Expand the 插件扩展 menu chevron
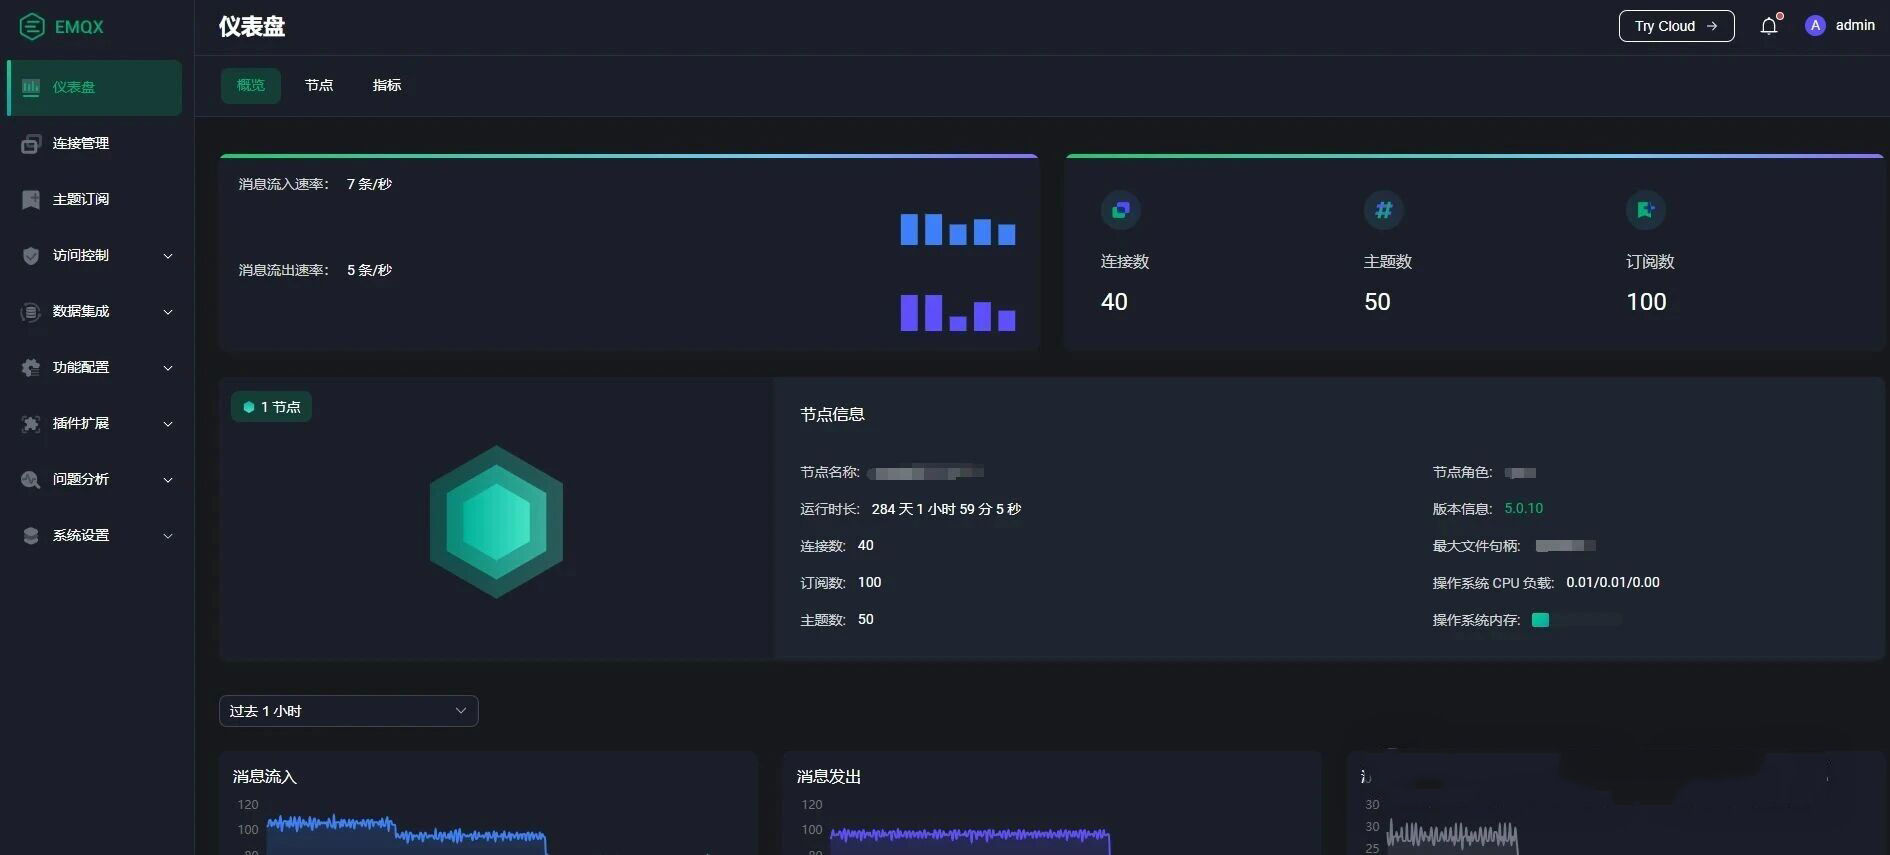Image resolution: width=1890 pixels, height=855 pixels. pyautogui.click(x=168, y=424)
